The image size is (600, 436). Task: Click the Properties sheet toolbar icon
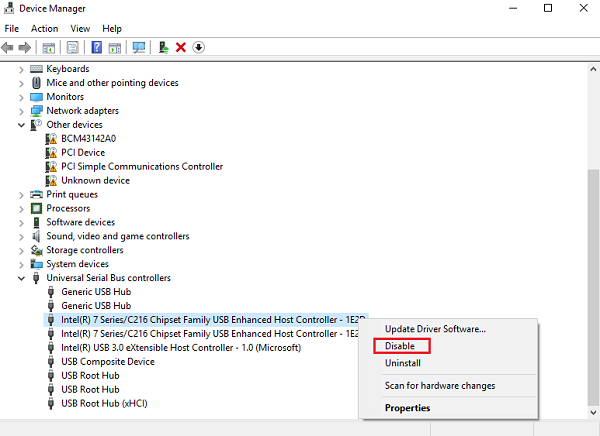(72, 47)
